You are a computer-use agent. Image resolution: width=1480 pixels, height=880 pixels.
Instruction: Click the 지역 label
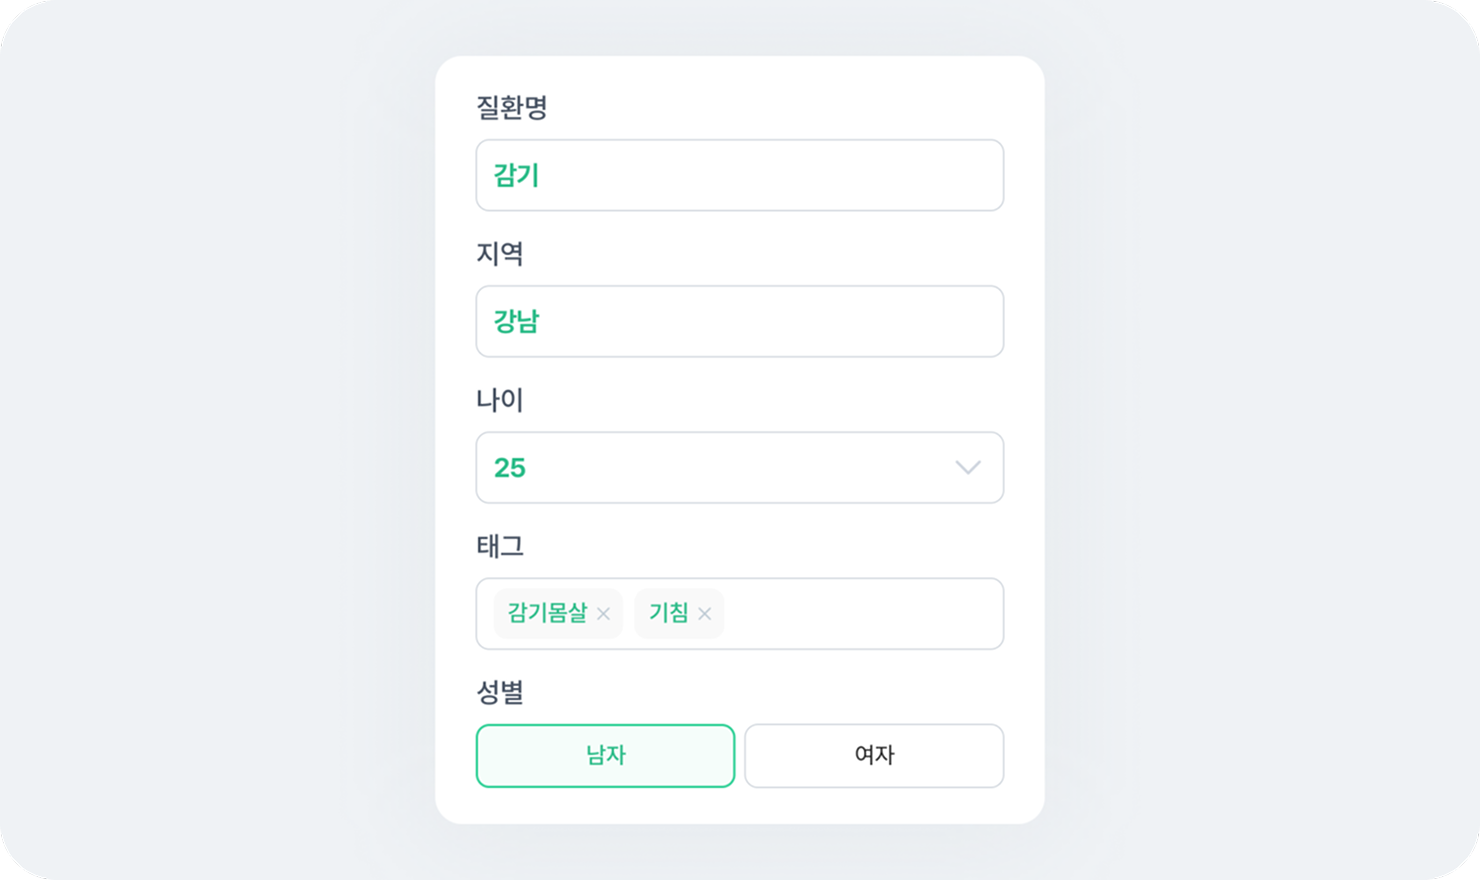(499, 253)
